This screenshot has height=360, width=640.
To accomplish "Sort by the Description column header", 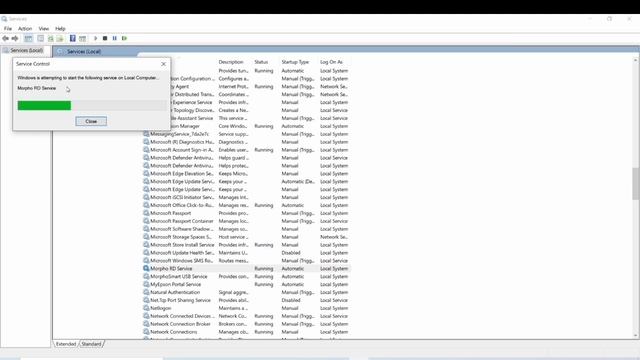I will (x=231, y=62).
